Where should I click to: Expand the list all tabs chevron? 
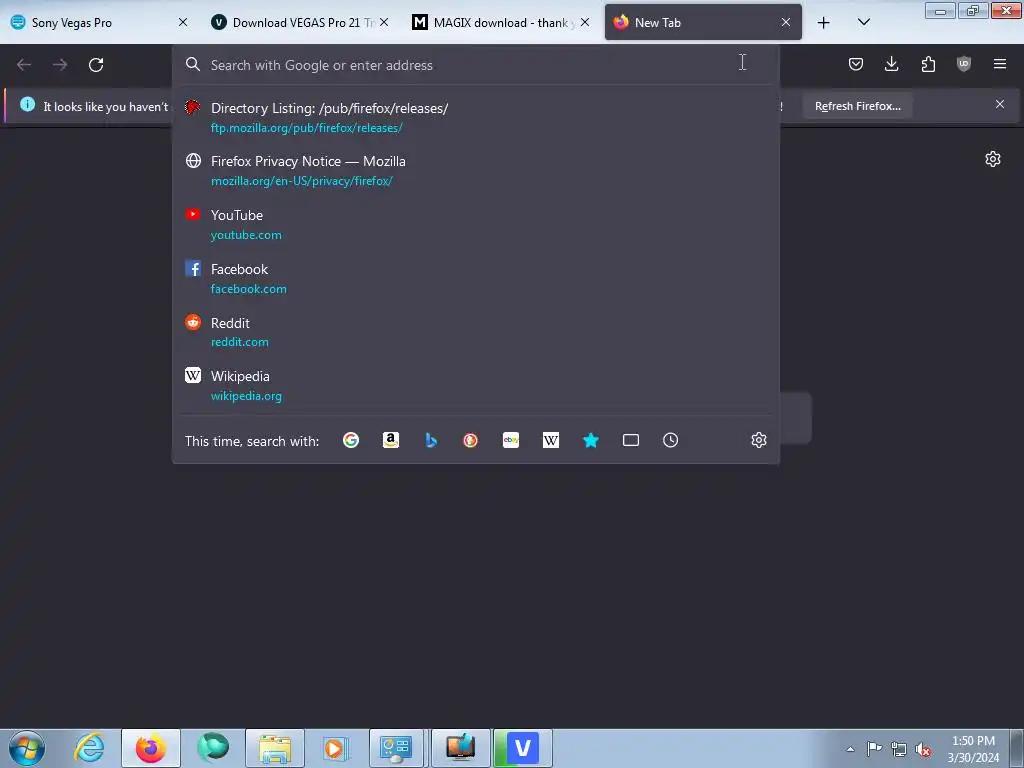(863, 22)
